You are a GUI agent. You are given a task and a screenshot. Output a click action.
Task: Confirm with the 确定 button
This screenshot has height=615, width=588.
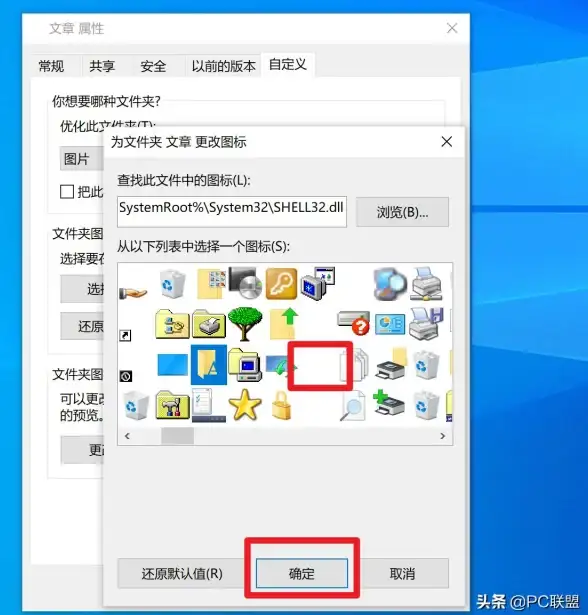tap(302, 574)
